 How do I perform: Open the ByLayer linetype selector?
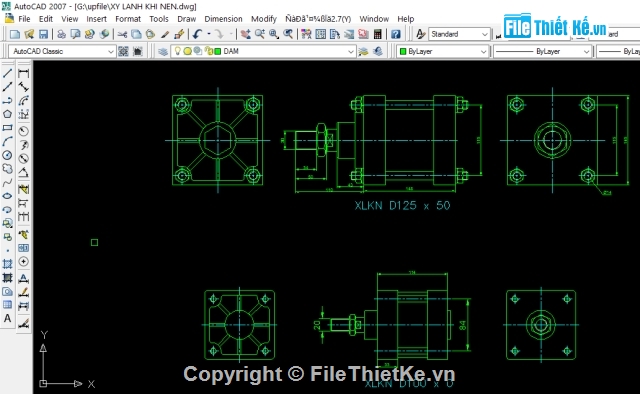[x=542, y=51]
